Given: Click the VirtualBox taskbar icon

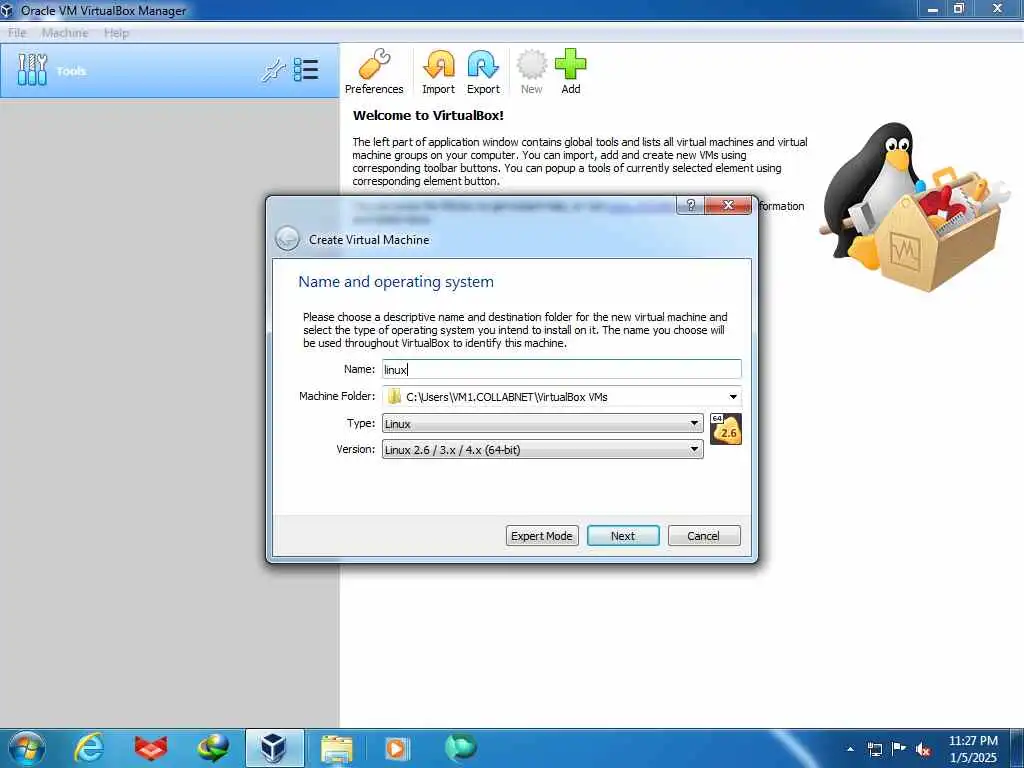Looking at the screenshot, I should 274,748.
